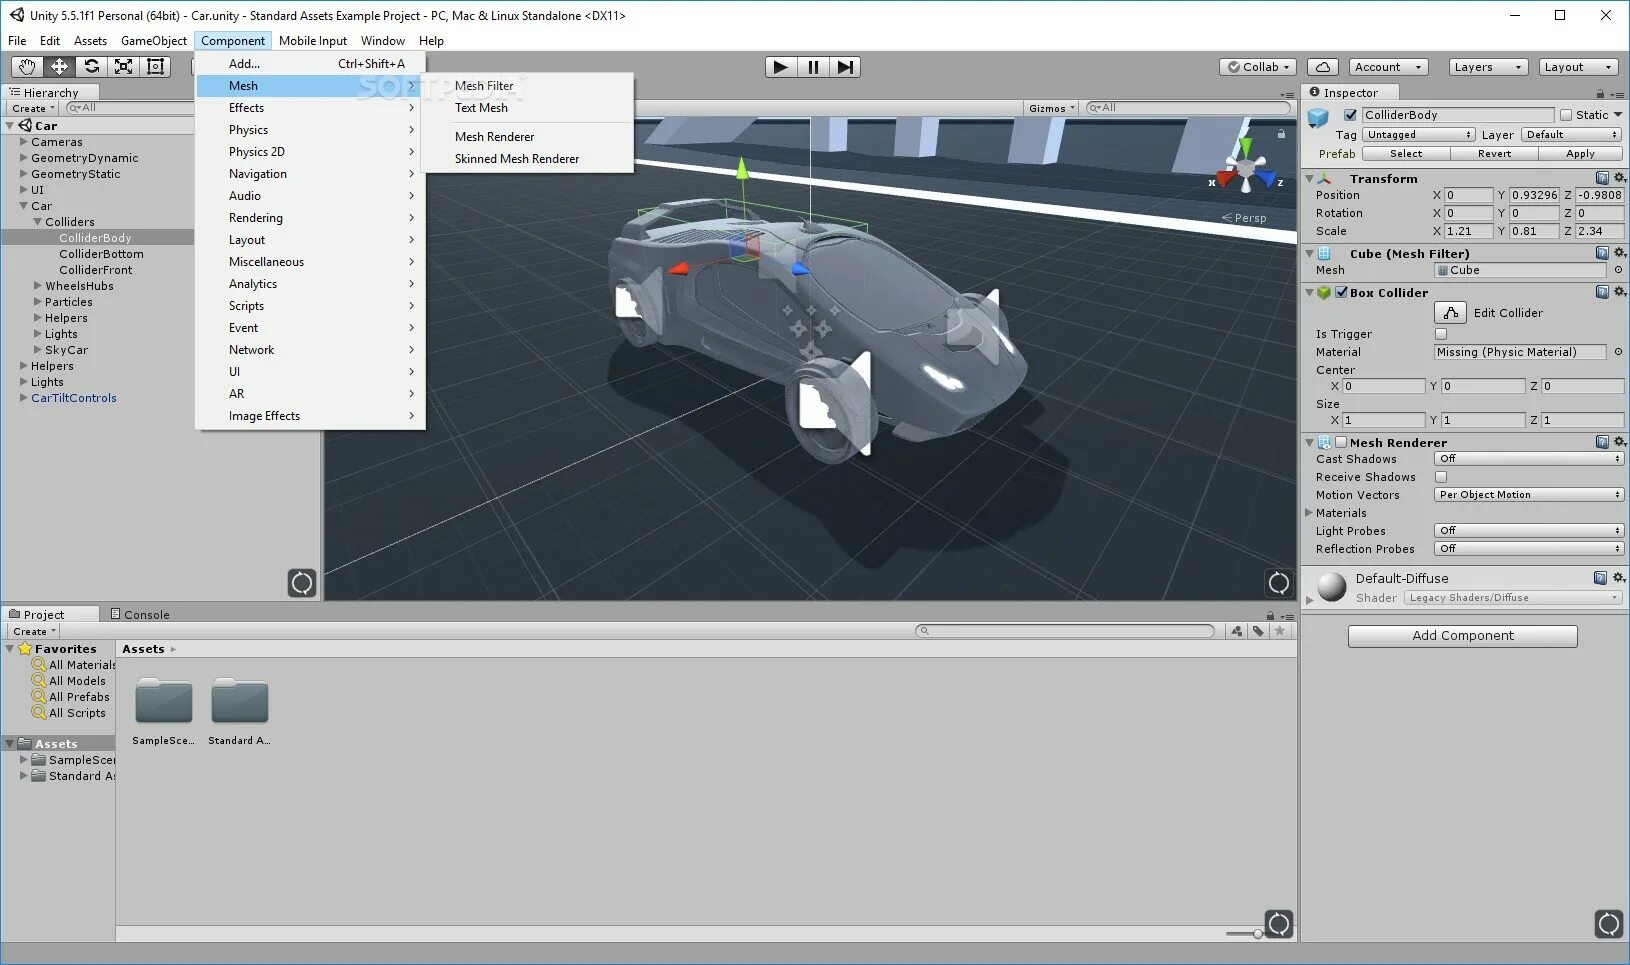The width and height of the screenshot is (1630, 965).
Task: Open the Layers dropdown in the toolbar
Action: [x=1488, y=67]
